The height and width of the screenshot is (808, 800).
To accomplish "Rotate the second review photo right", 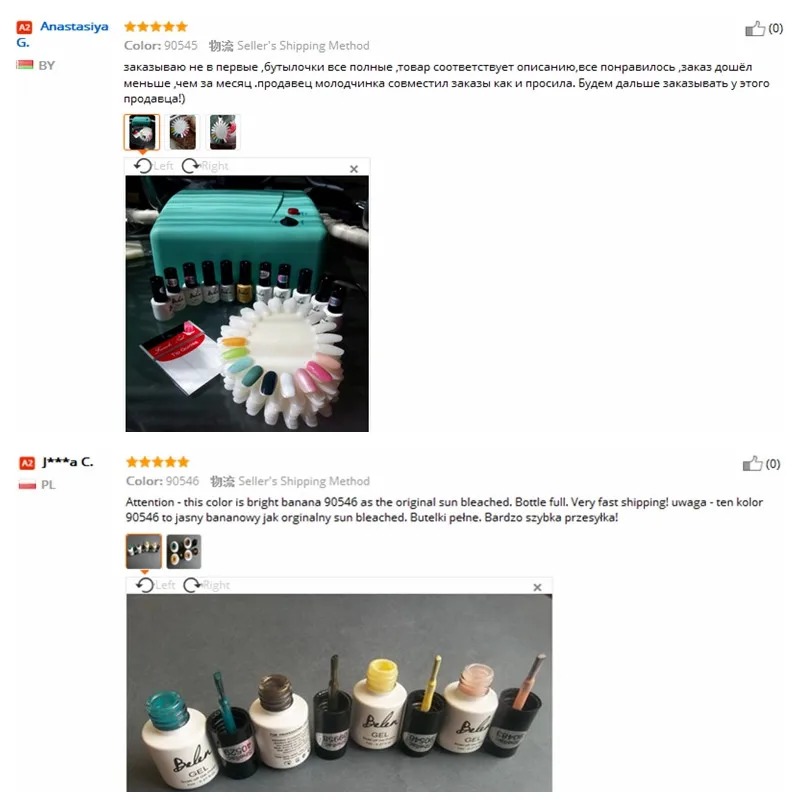I will (207, 585).
